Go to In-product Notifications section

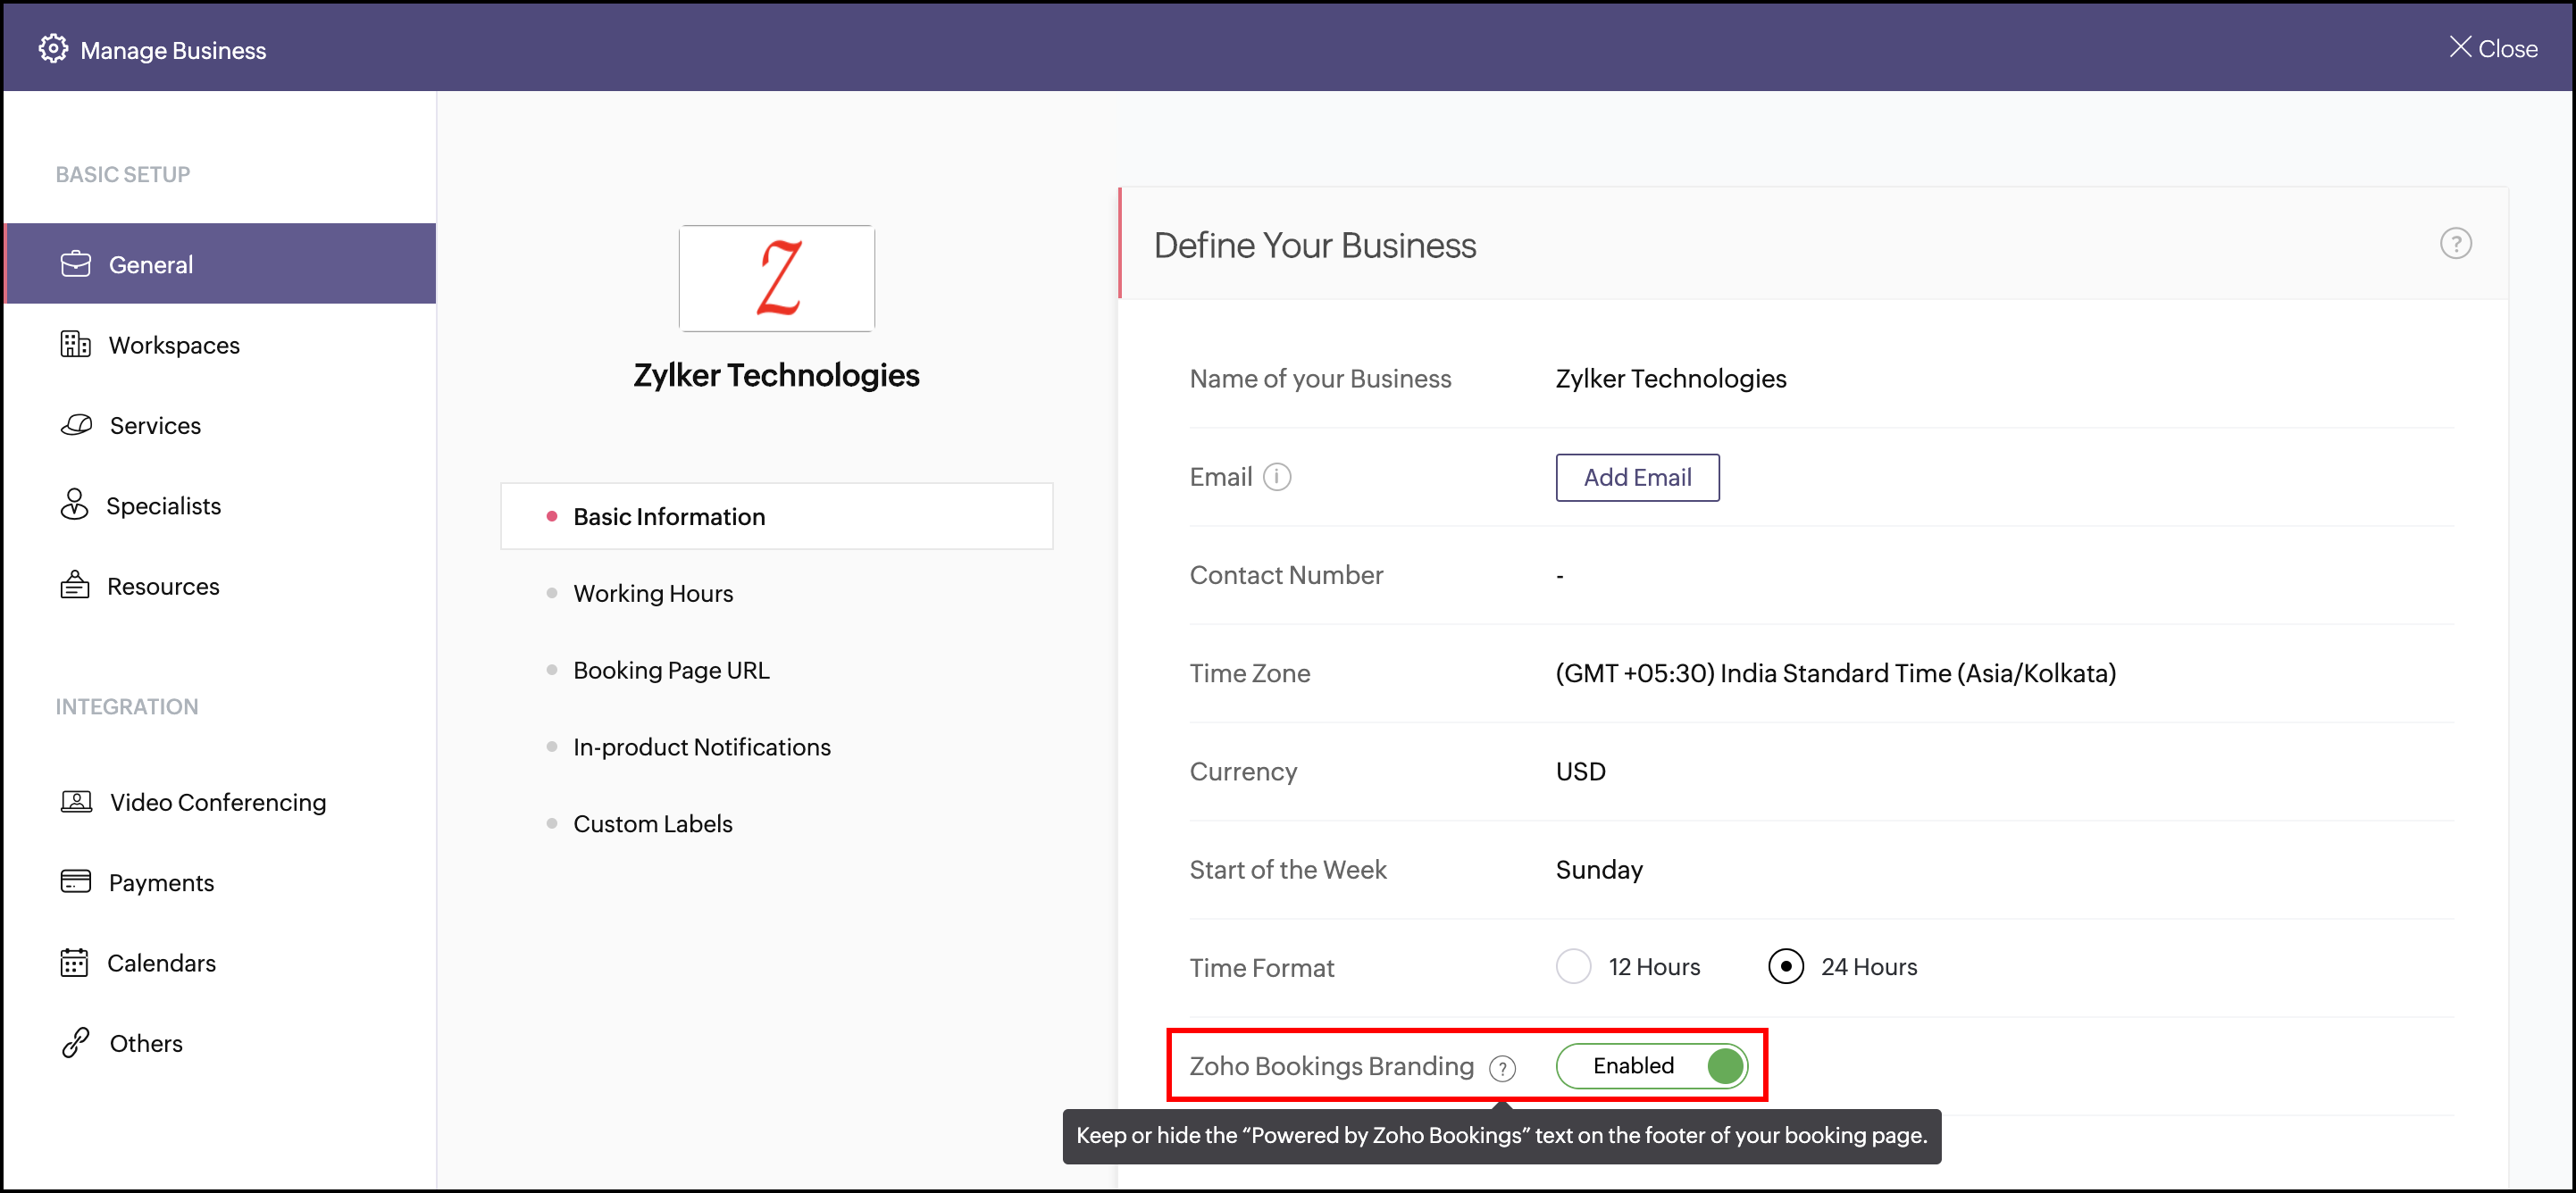[x=701, y=747]
